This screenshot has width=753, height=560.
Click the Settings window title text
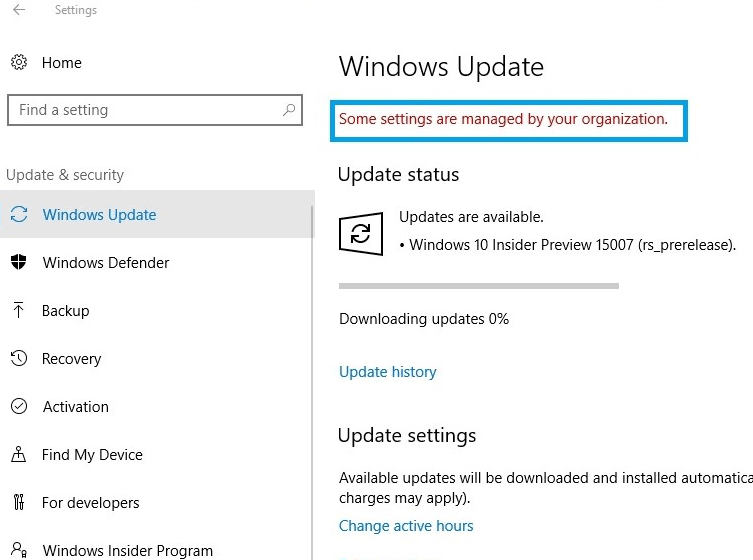[x=76, y=11]
